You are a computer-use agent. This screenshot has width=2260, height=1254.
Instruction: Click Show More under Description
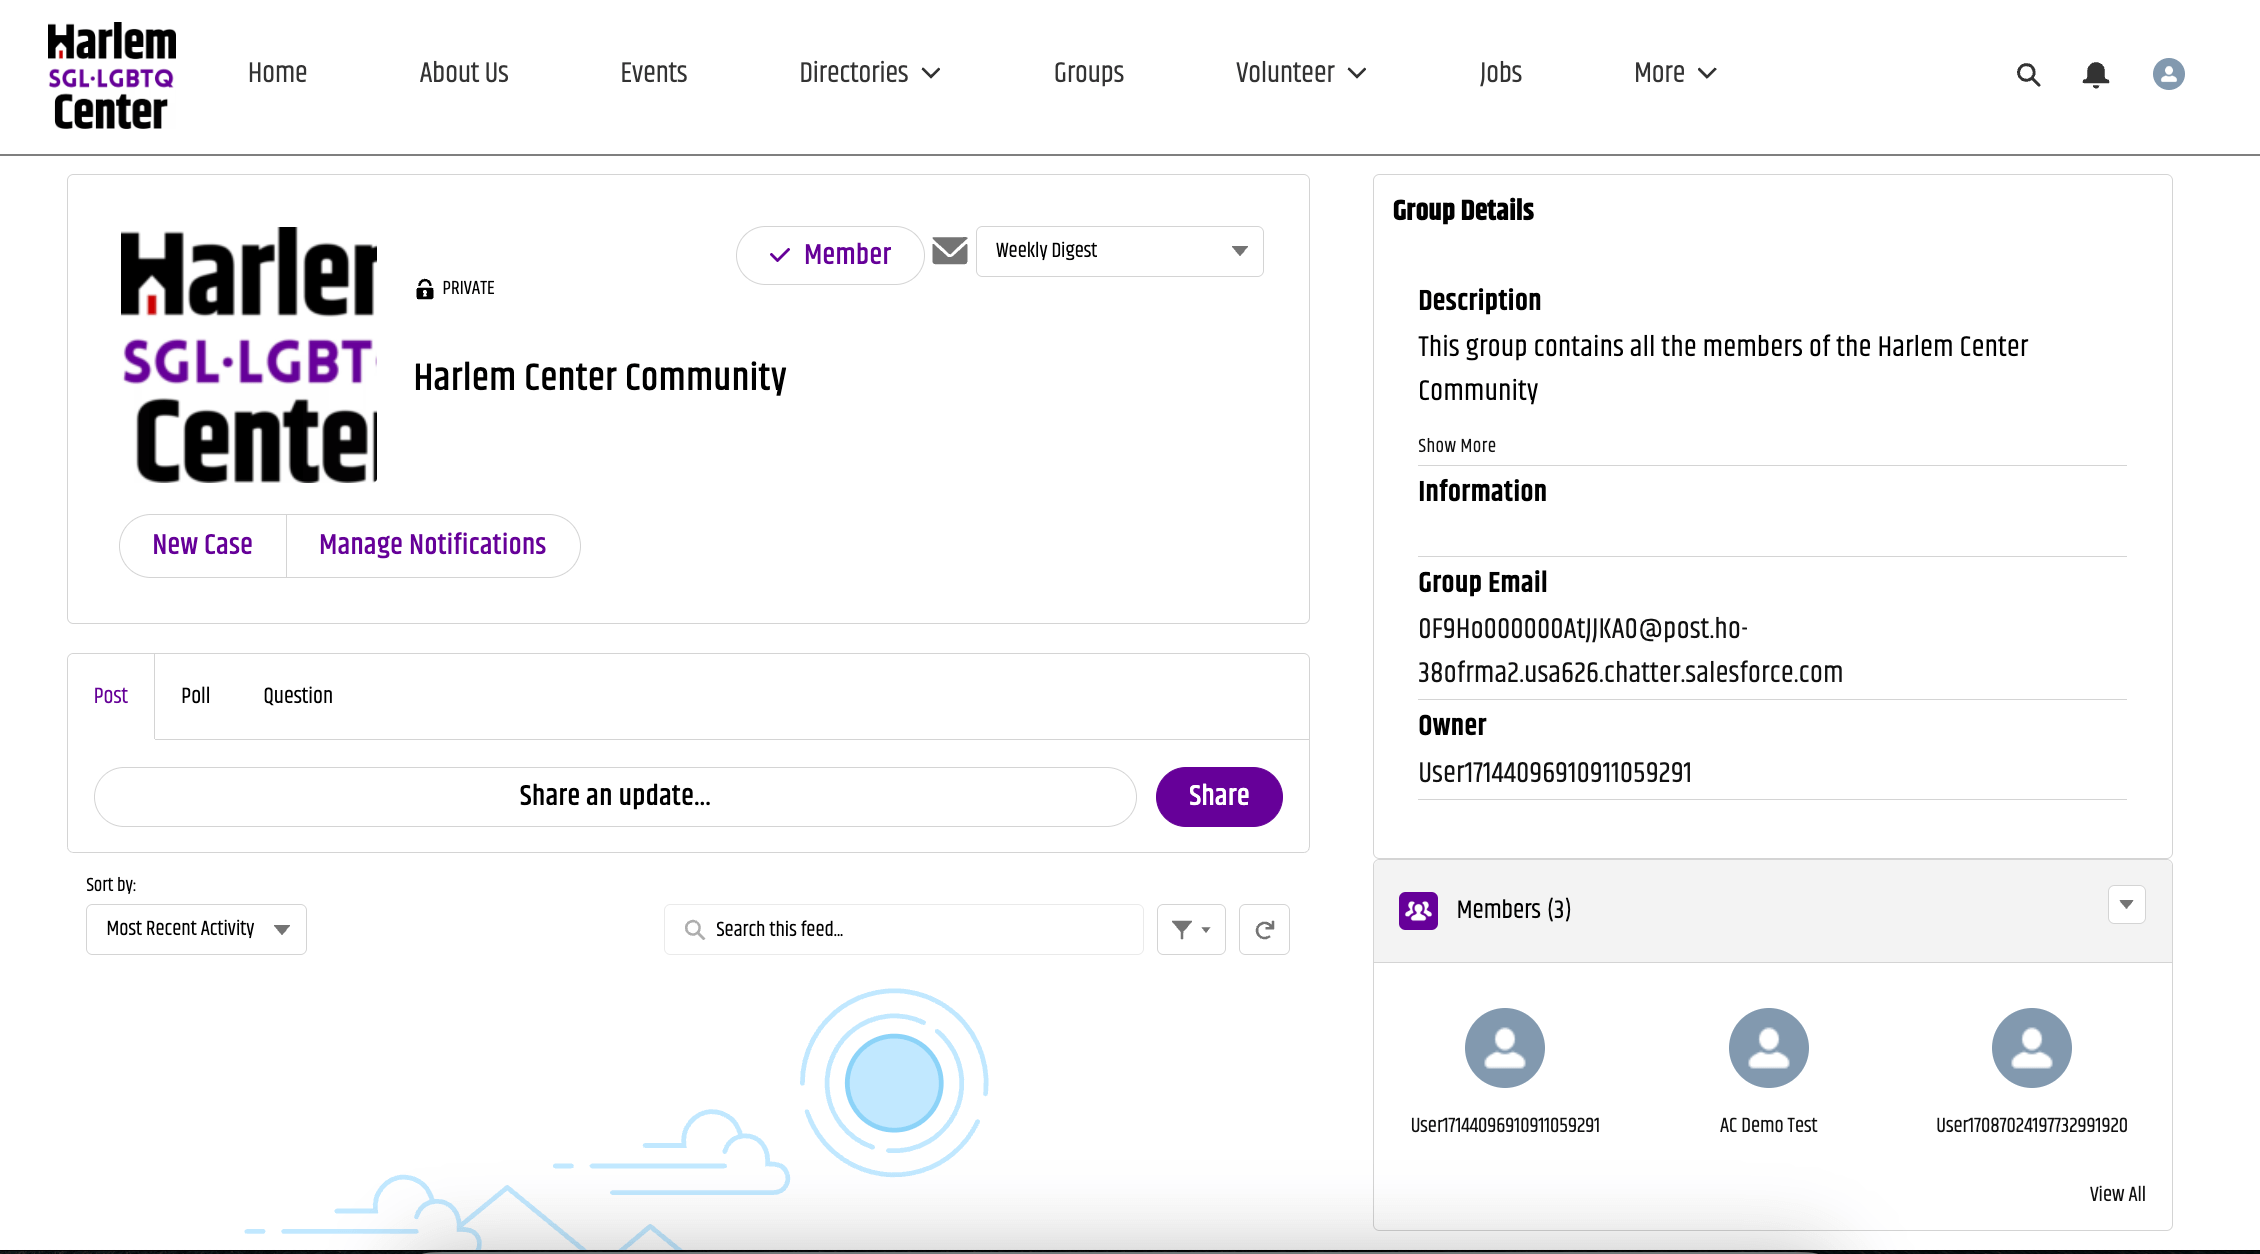coord(1456,446)
